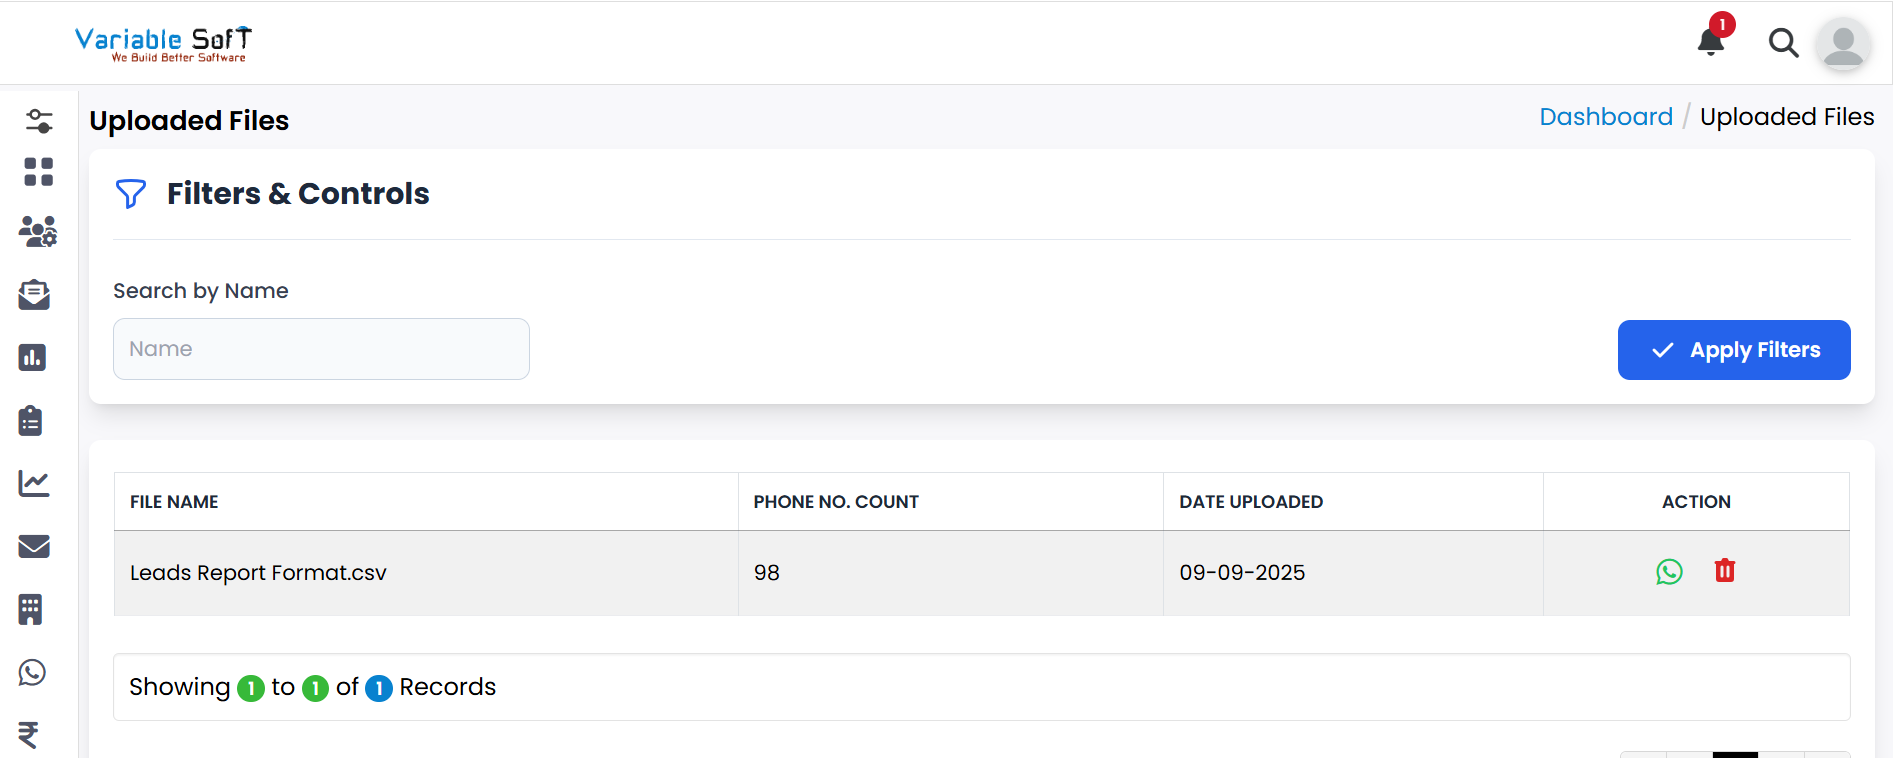
Task: Click the Variable Soft logo
Action: point(163,44)
